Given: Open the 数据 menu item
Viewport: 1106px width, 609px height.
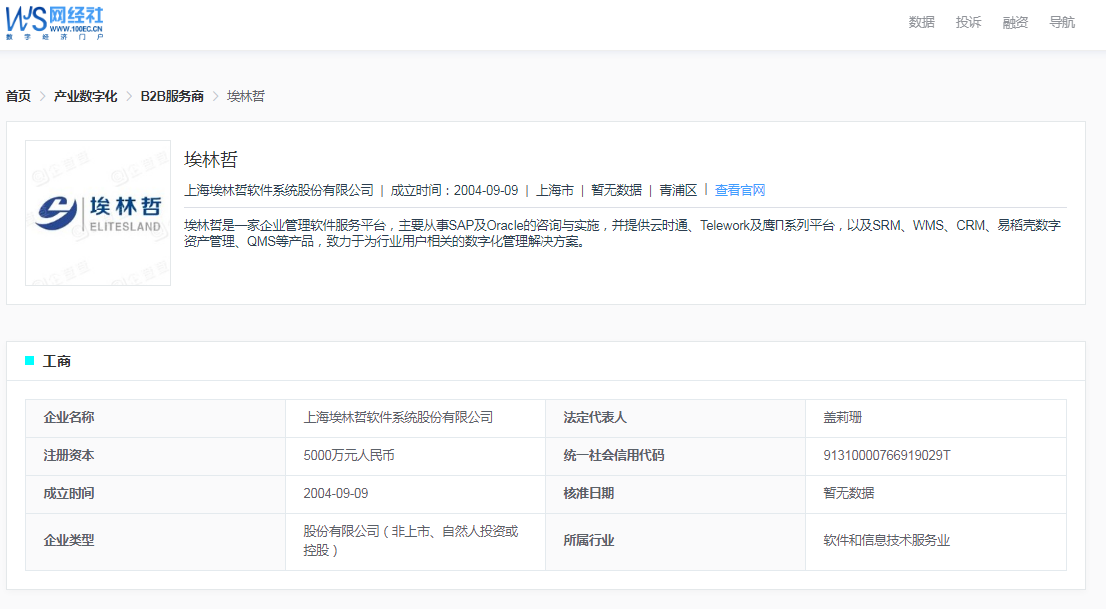Looking at the screenshot, I should [x=921, y=23].
